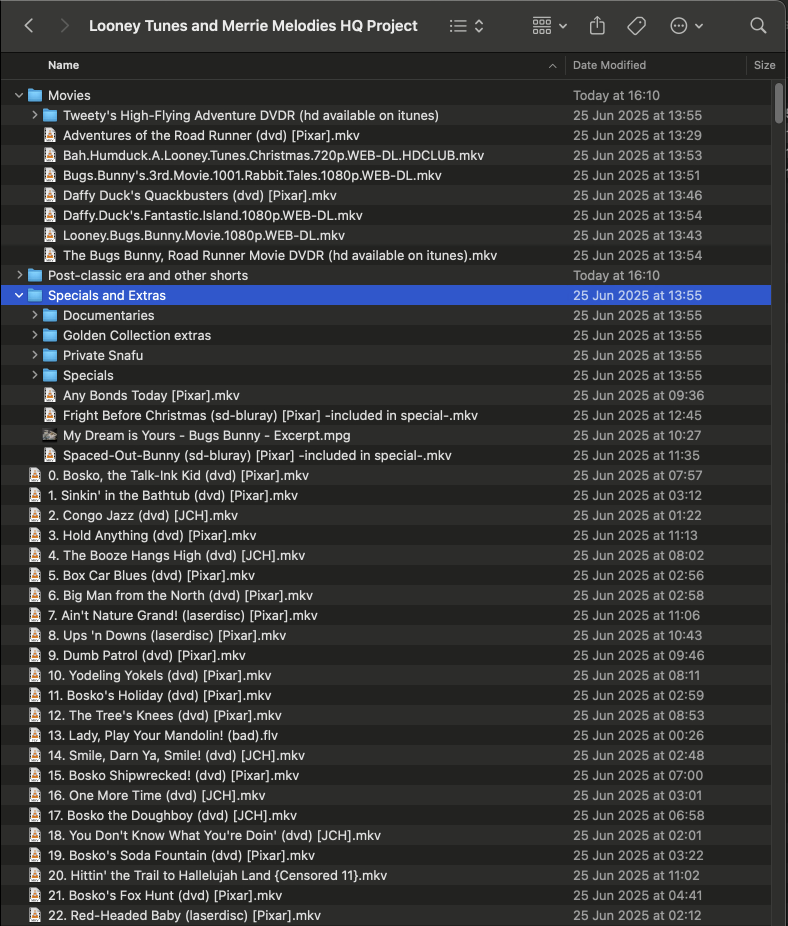Sort by the Name column header
Image resolution: width=788 pixels, height=926 pixels.
point(64,65)
